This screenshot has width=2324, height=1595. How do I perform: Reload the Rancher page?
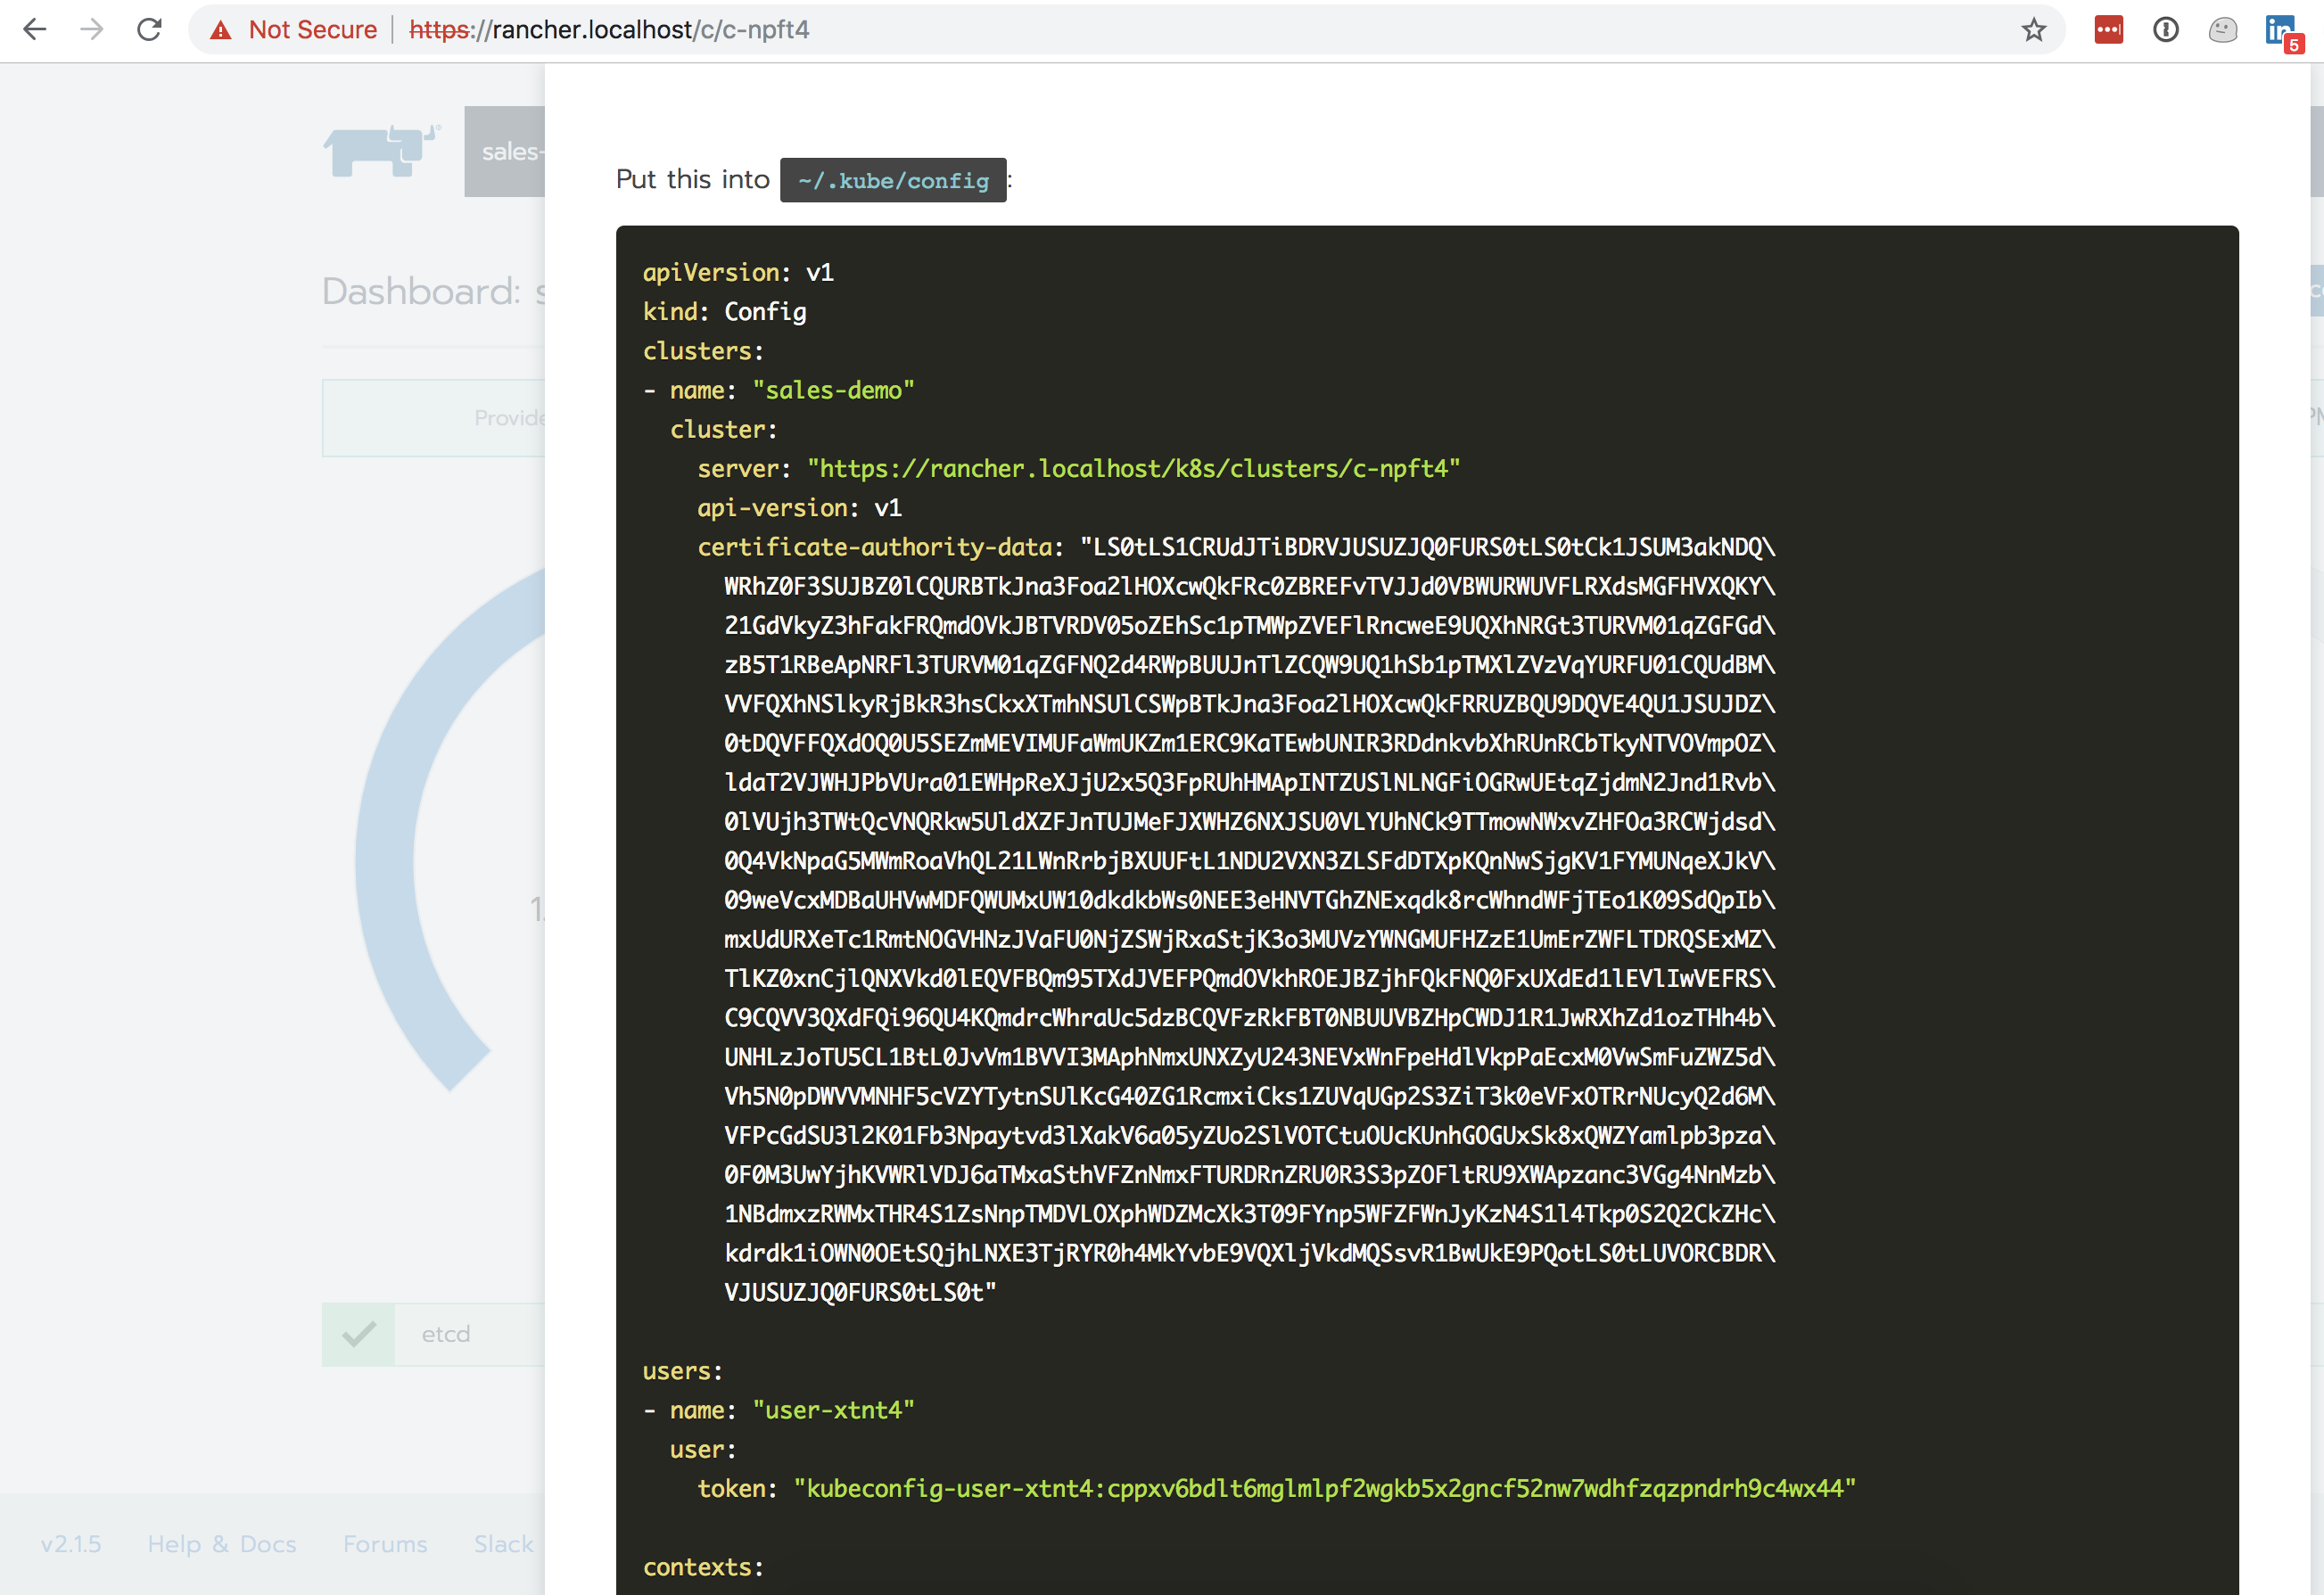(149, 29)
